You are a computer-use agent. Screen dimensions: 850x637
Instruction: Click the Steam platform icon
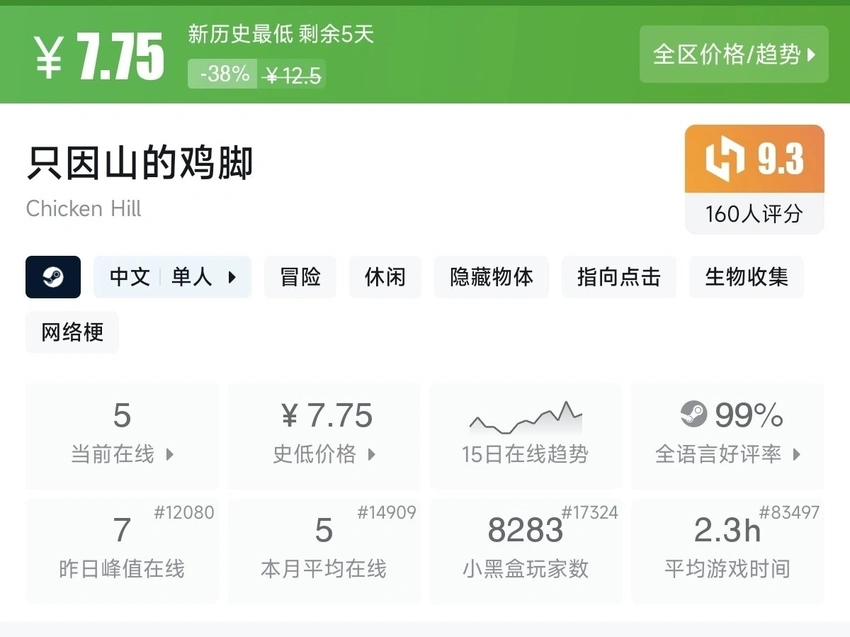coord(53,277)
